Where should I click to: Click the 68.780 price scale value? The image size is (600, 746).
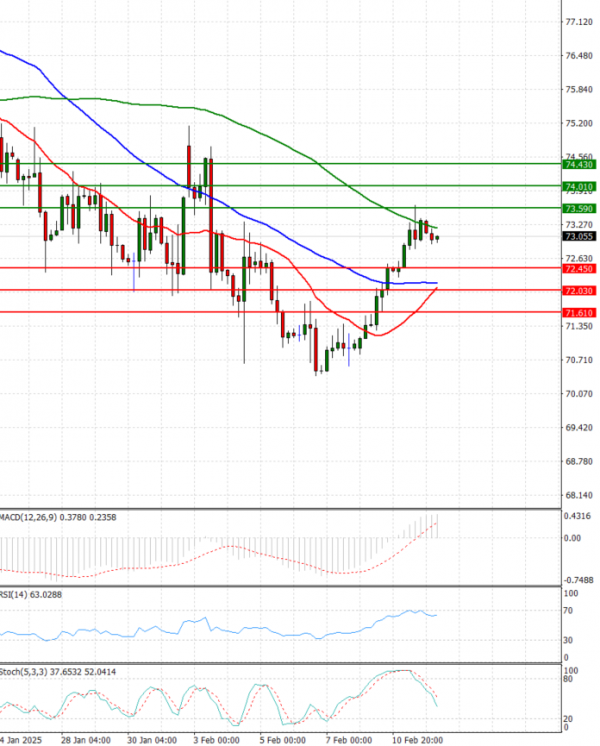[579, 461]
